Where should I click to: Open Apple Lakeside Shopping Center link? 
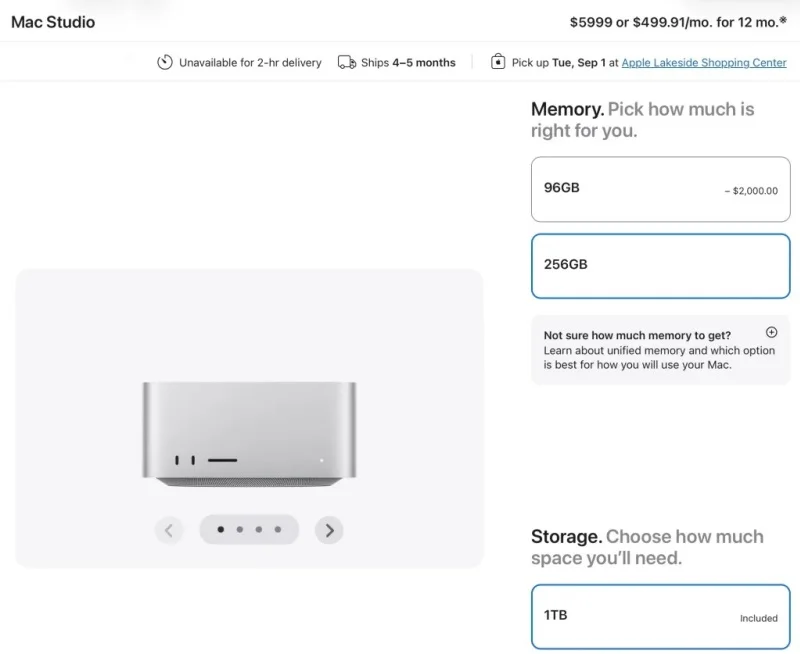[x=704, y=62]
